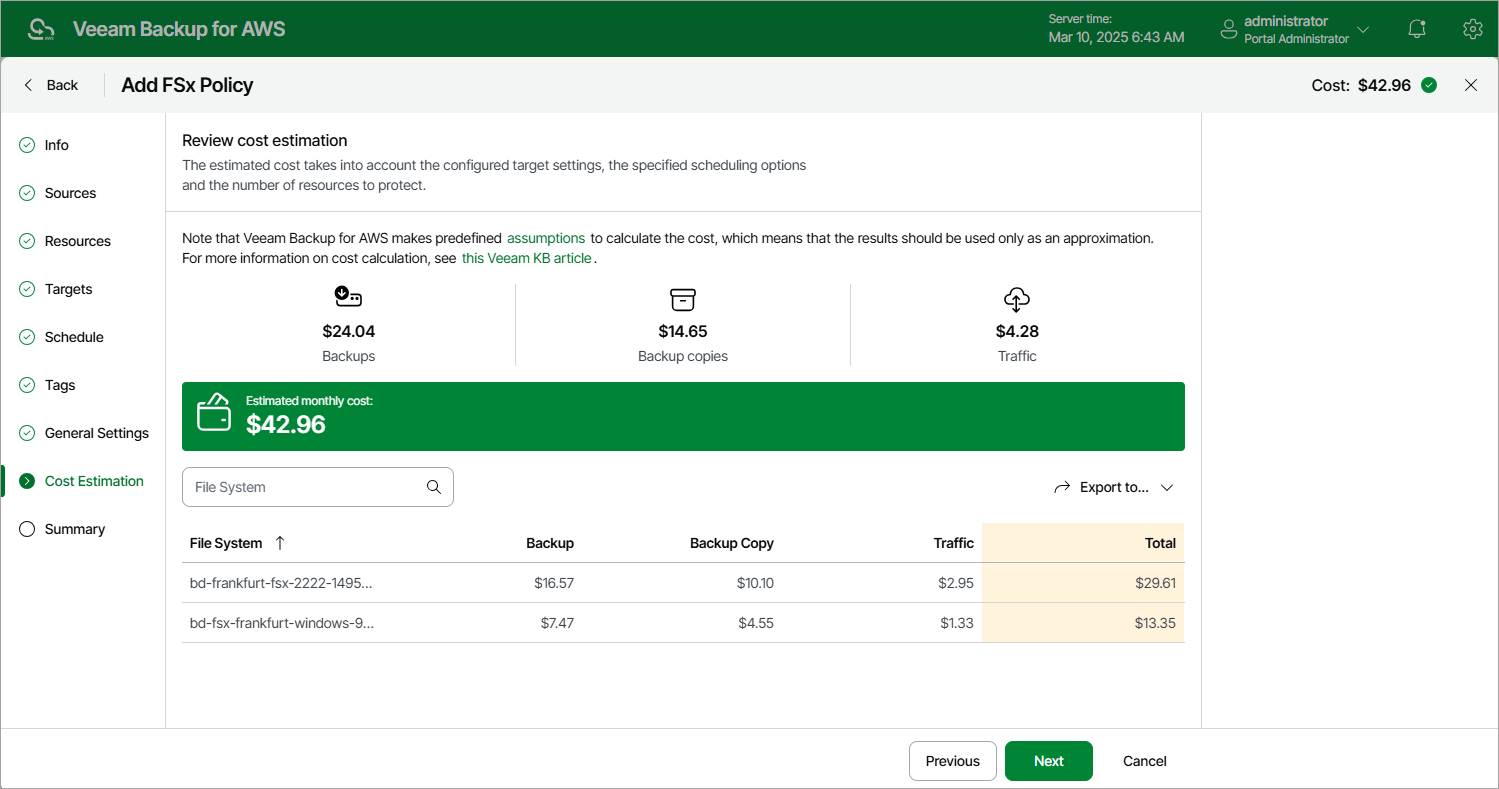Screen dimensions: 1499x789
Task: Click the wallet icon in the monthly cost banner
Action: tap(214, 411)
